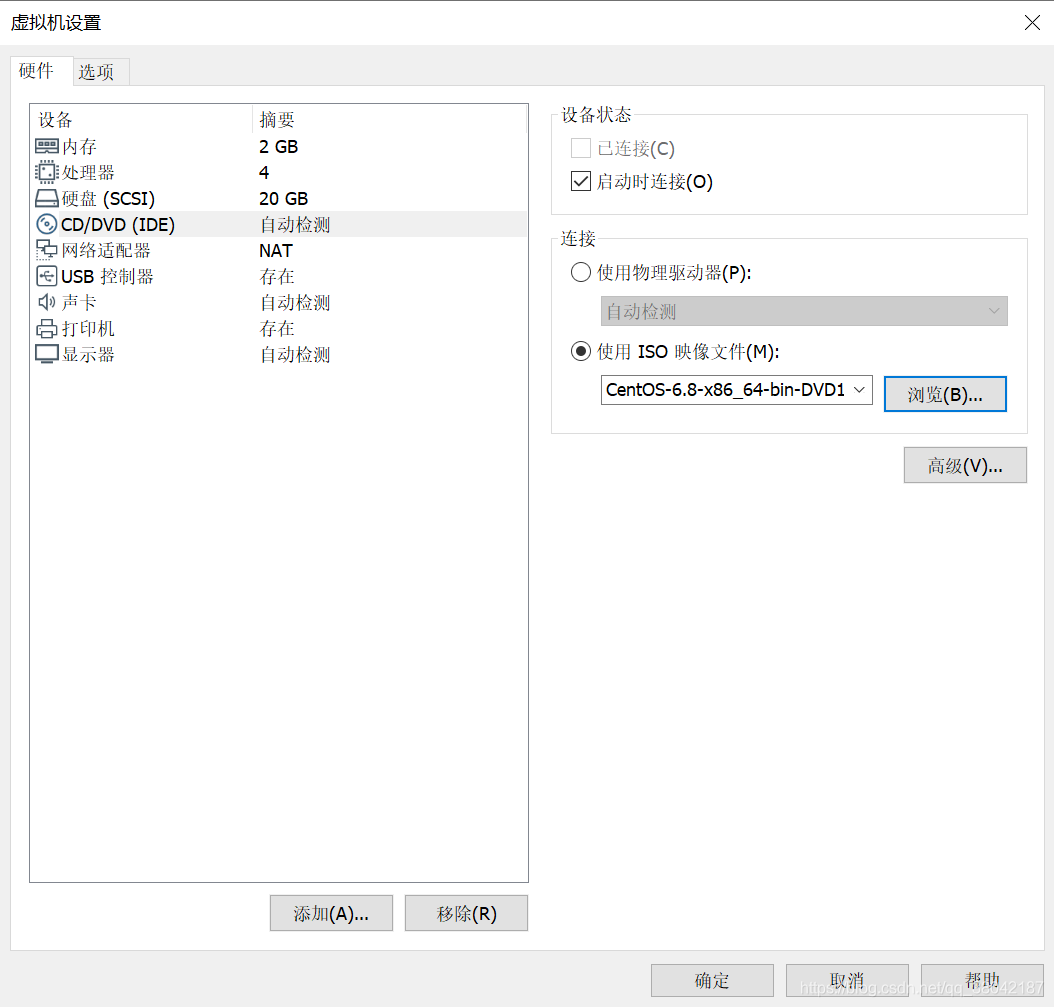Select the 显示器 display icon
Screen dimensions: 1054x1007
46,354
